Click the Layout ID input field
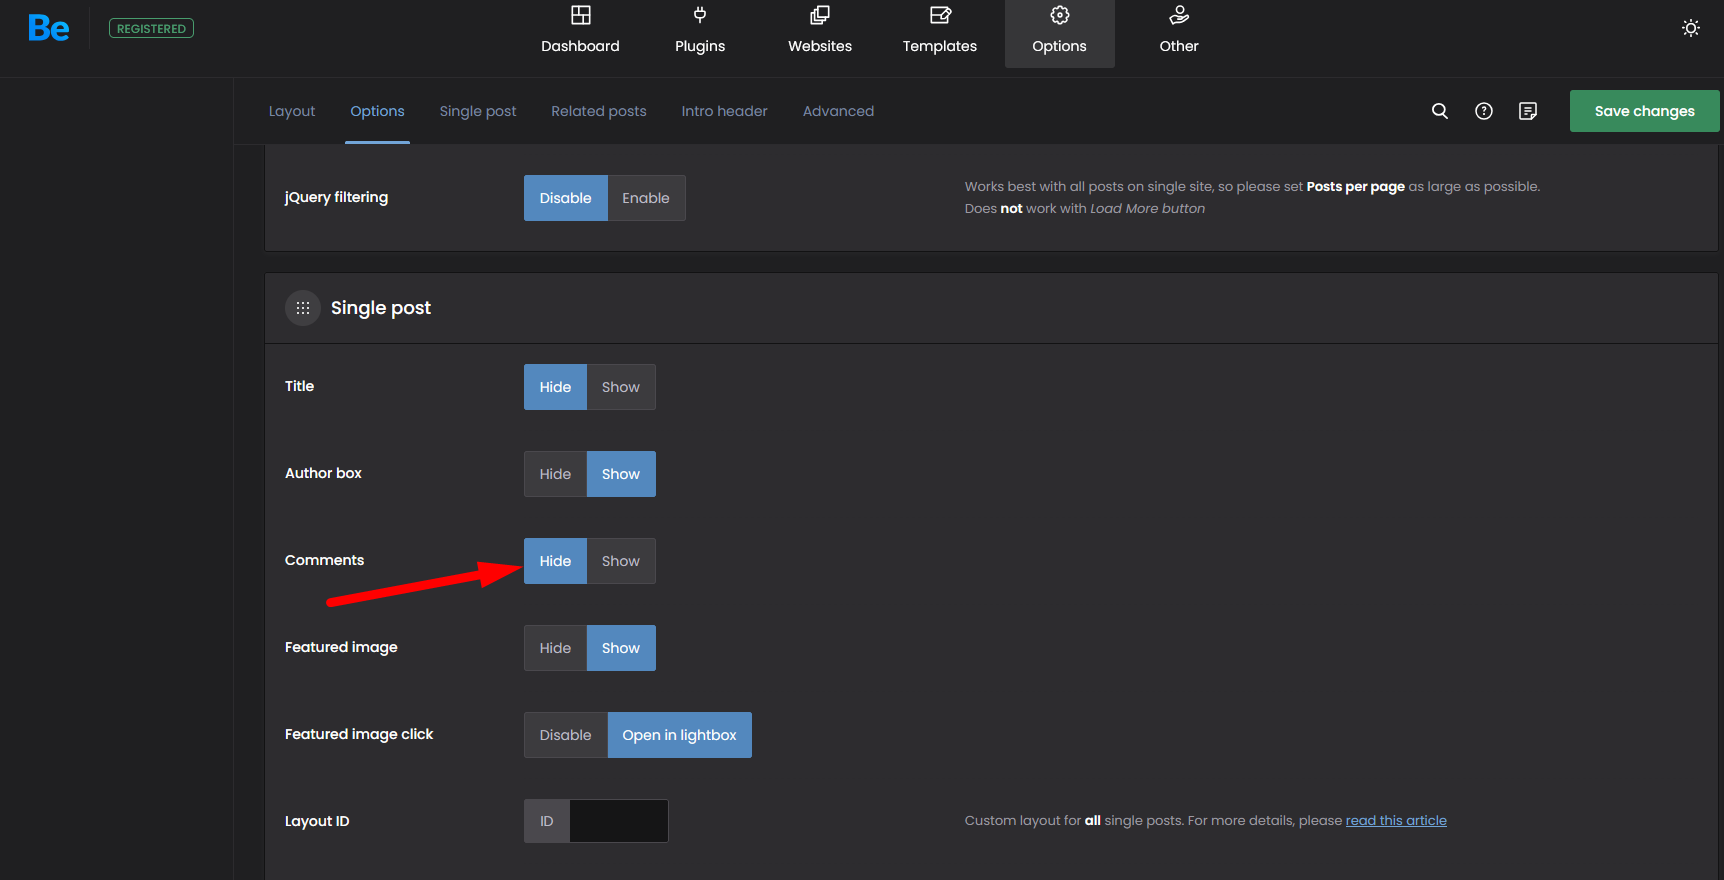1724x880 pixels. point(618,821)
